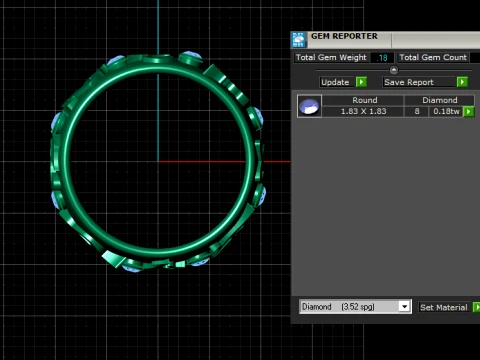Click the 1.83 X 1.83 size cell

pos(363,111)
